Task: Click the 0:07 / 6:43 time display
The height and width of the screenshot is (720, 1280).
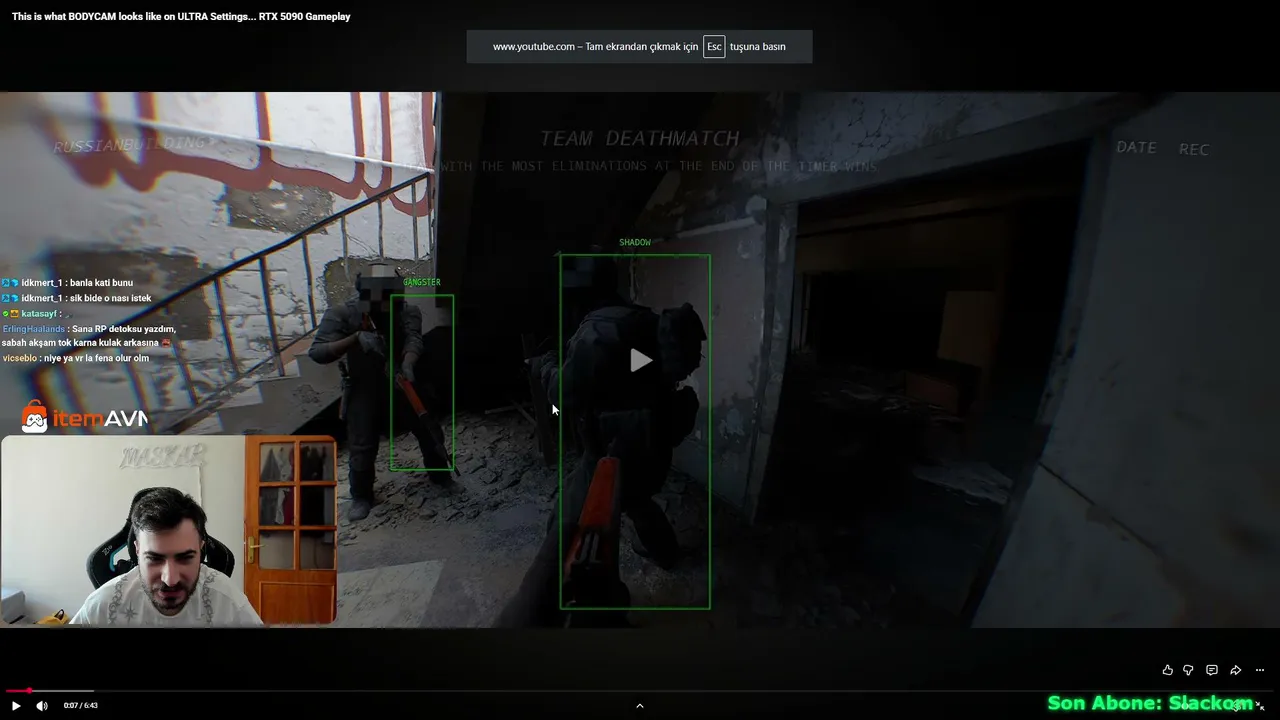Action: point(81,706)
